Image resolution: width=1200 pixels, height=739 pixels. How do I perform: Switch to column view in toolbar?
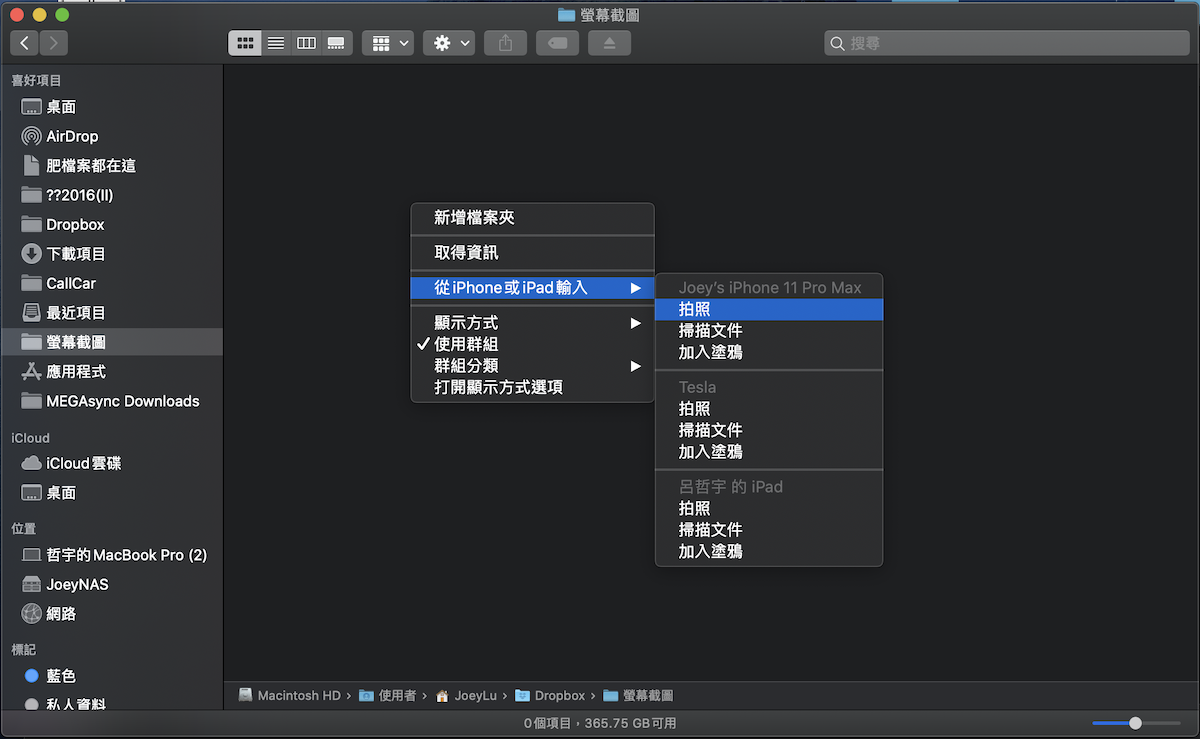pyautogui.click(x=306, y=43)
